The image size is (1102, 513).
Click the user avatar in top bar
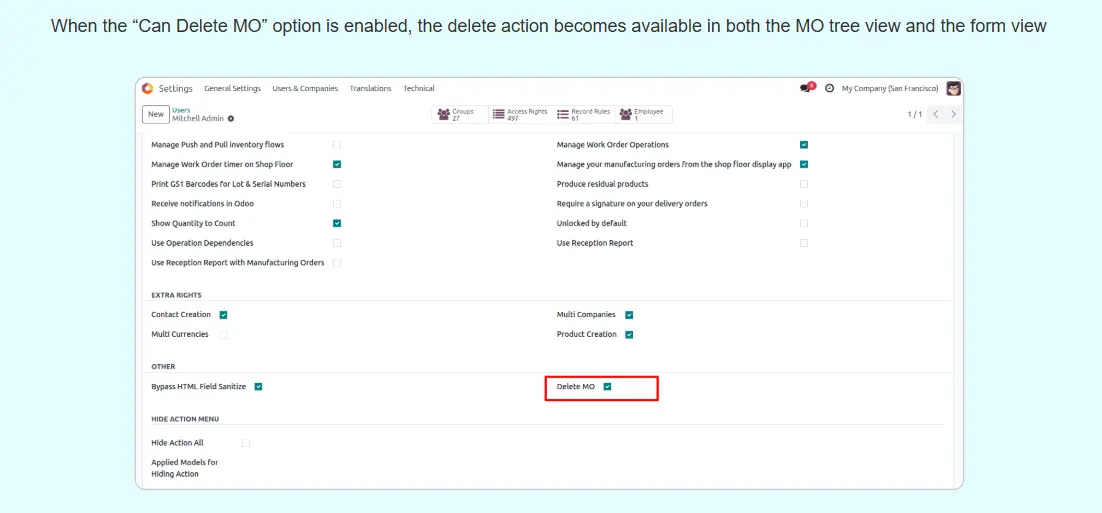[x=953, y=88]
